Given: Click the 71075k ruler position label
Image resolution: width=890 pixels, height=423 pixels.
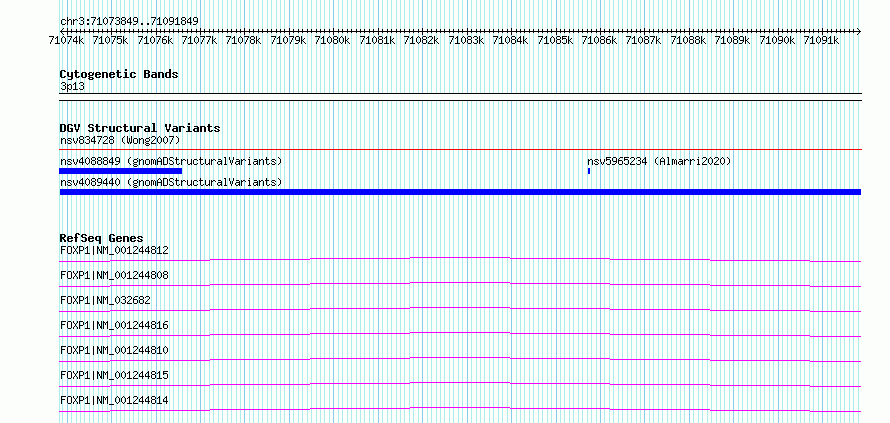Looking at the screenshot, I should [x=111, y=40].
